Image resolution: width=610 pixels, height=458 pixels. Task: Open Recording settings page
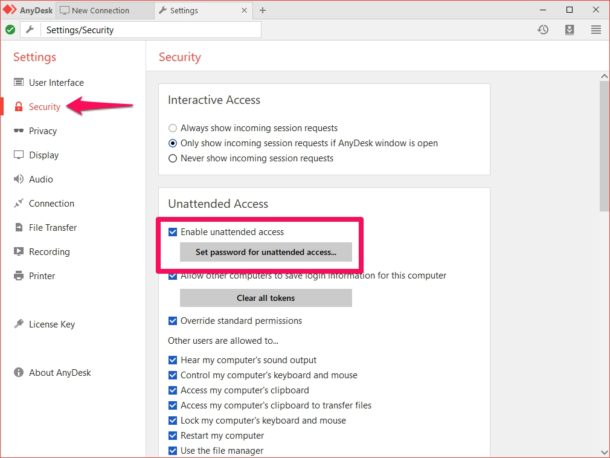49,252
